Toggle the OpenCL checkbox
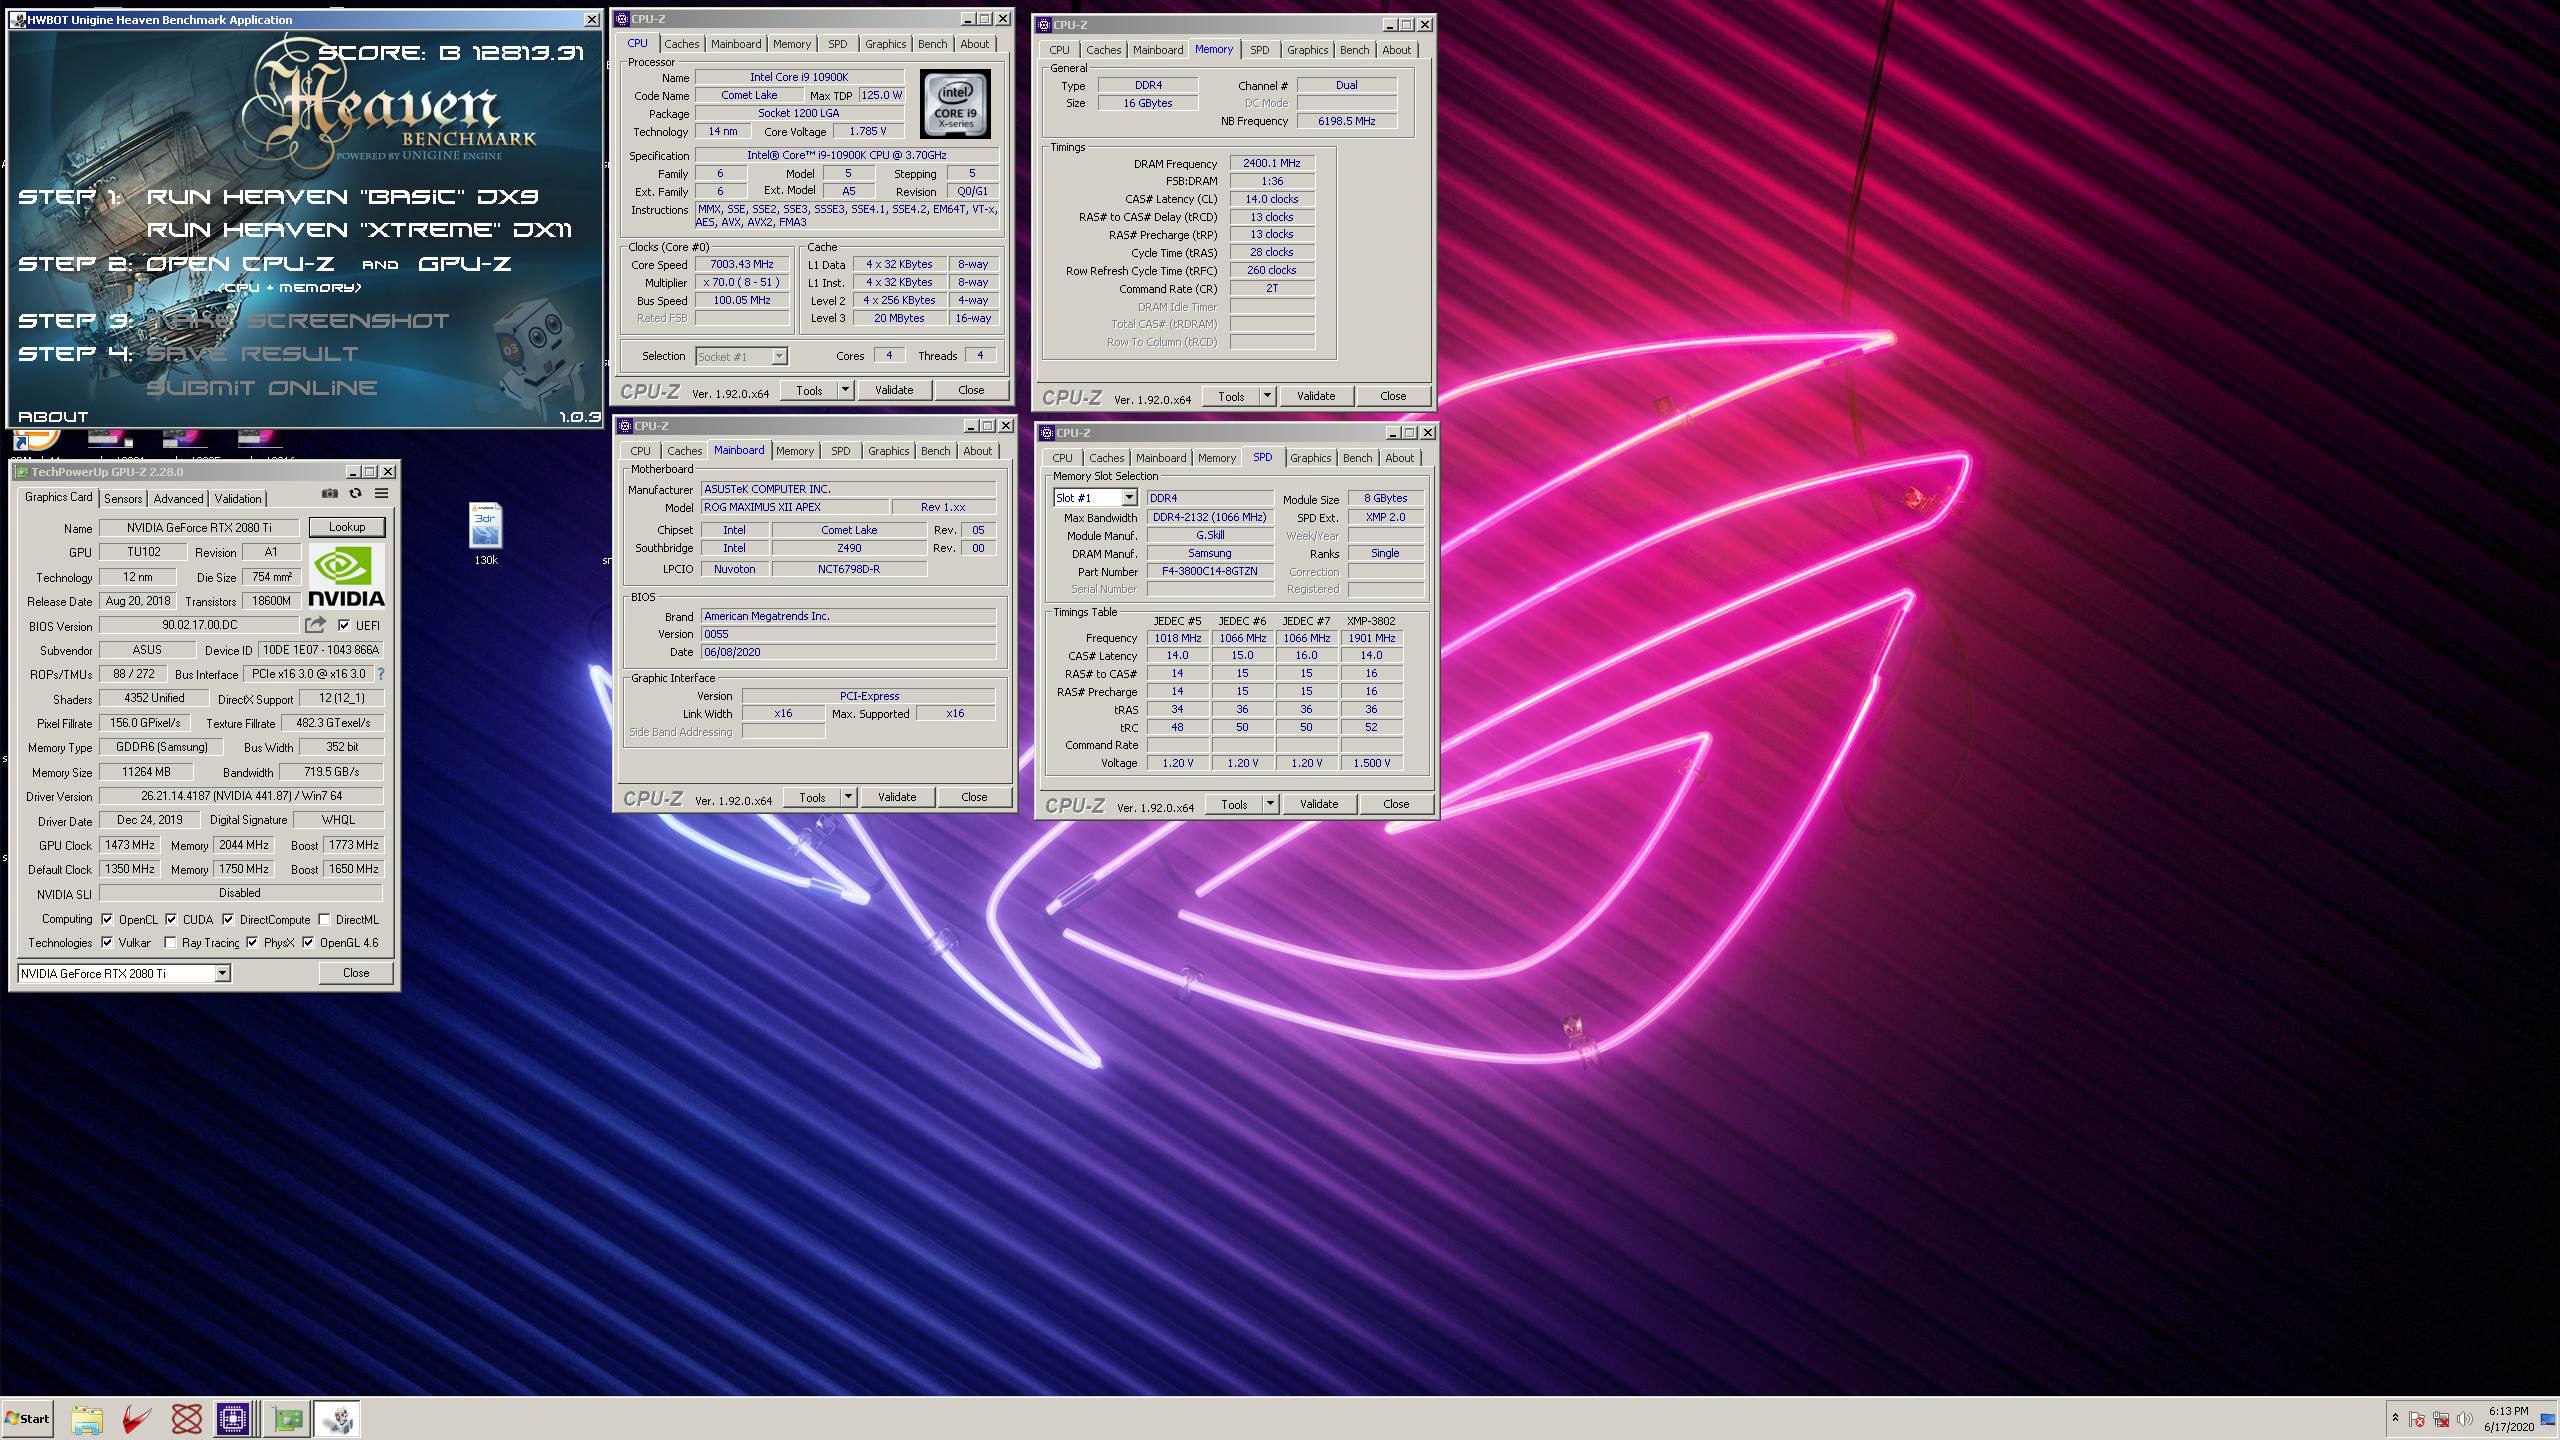 [107, 919]
